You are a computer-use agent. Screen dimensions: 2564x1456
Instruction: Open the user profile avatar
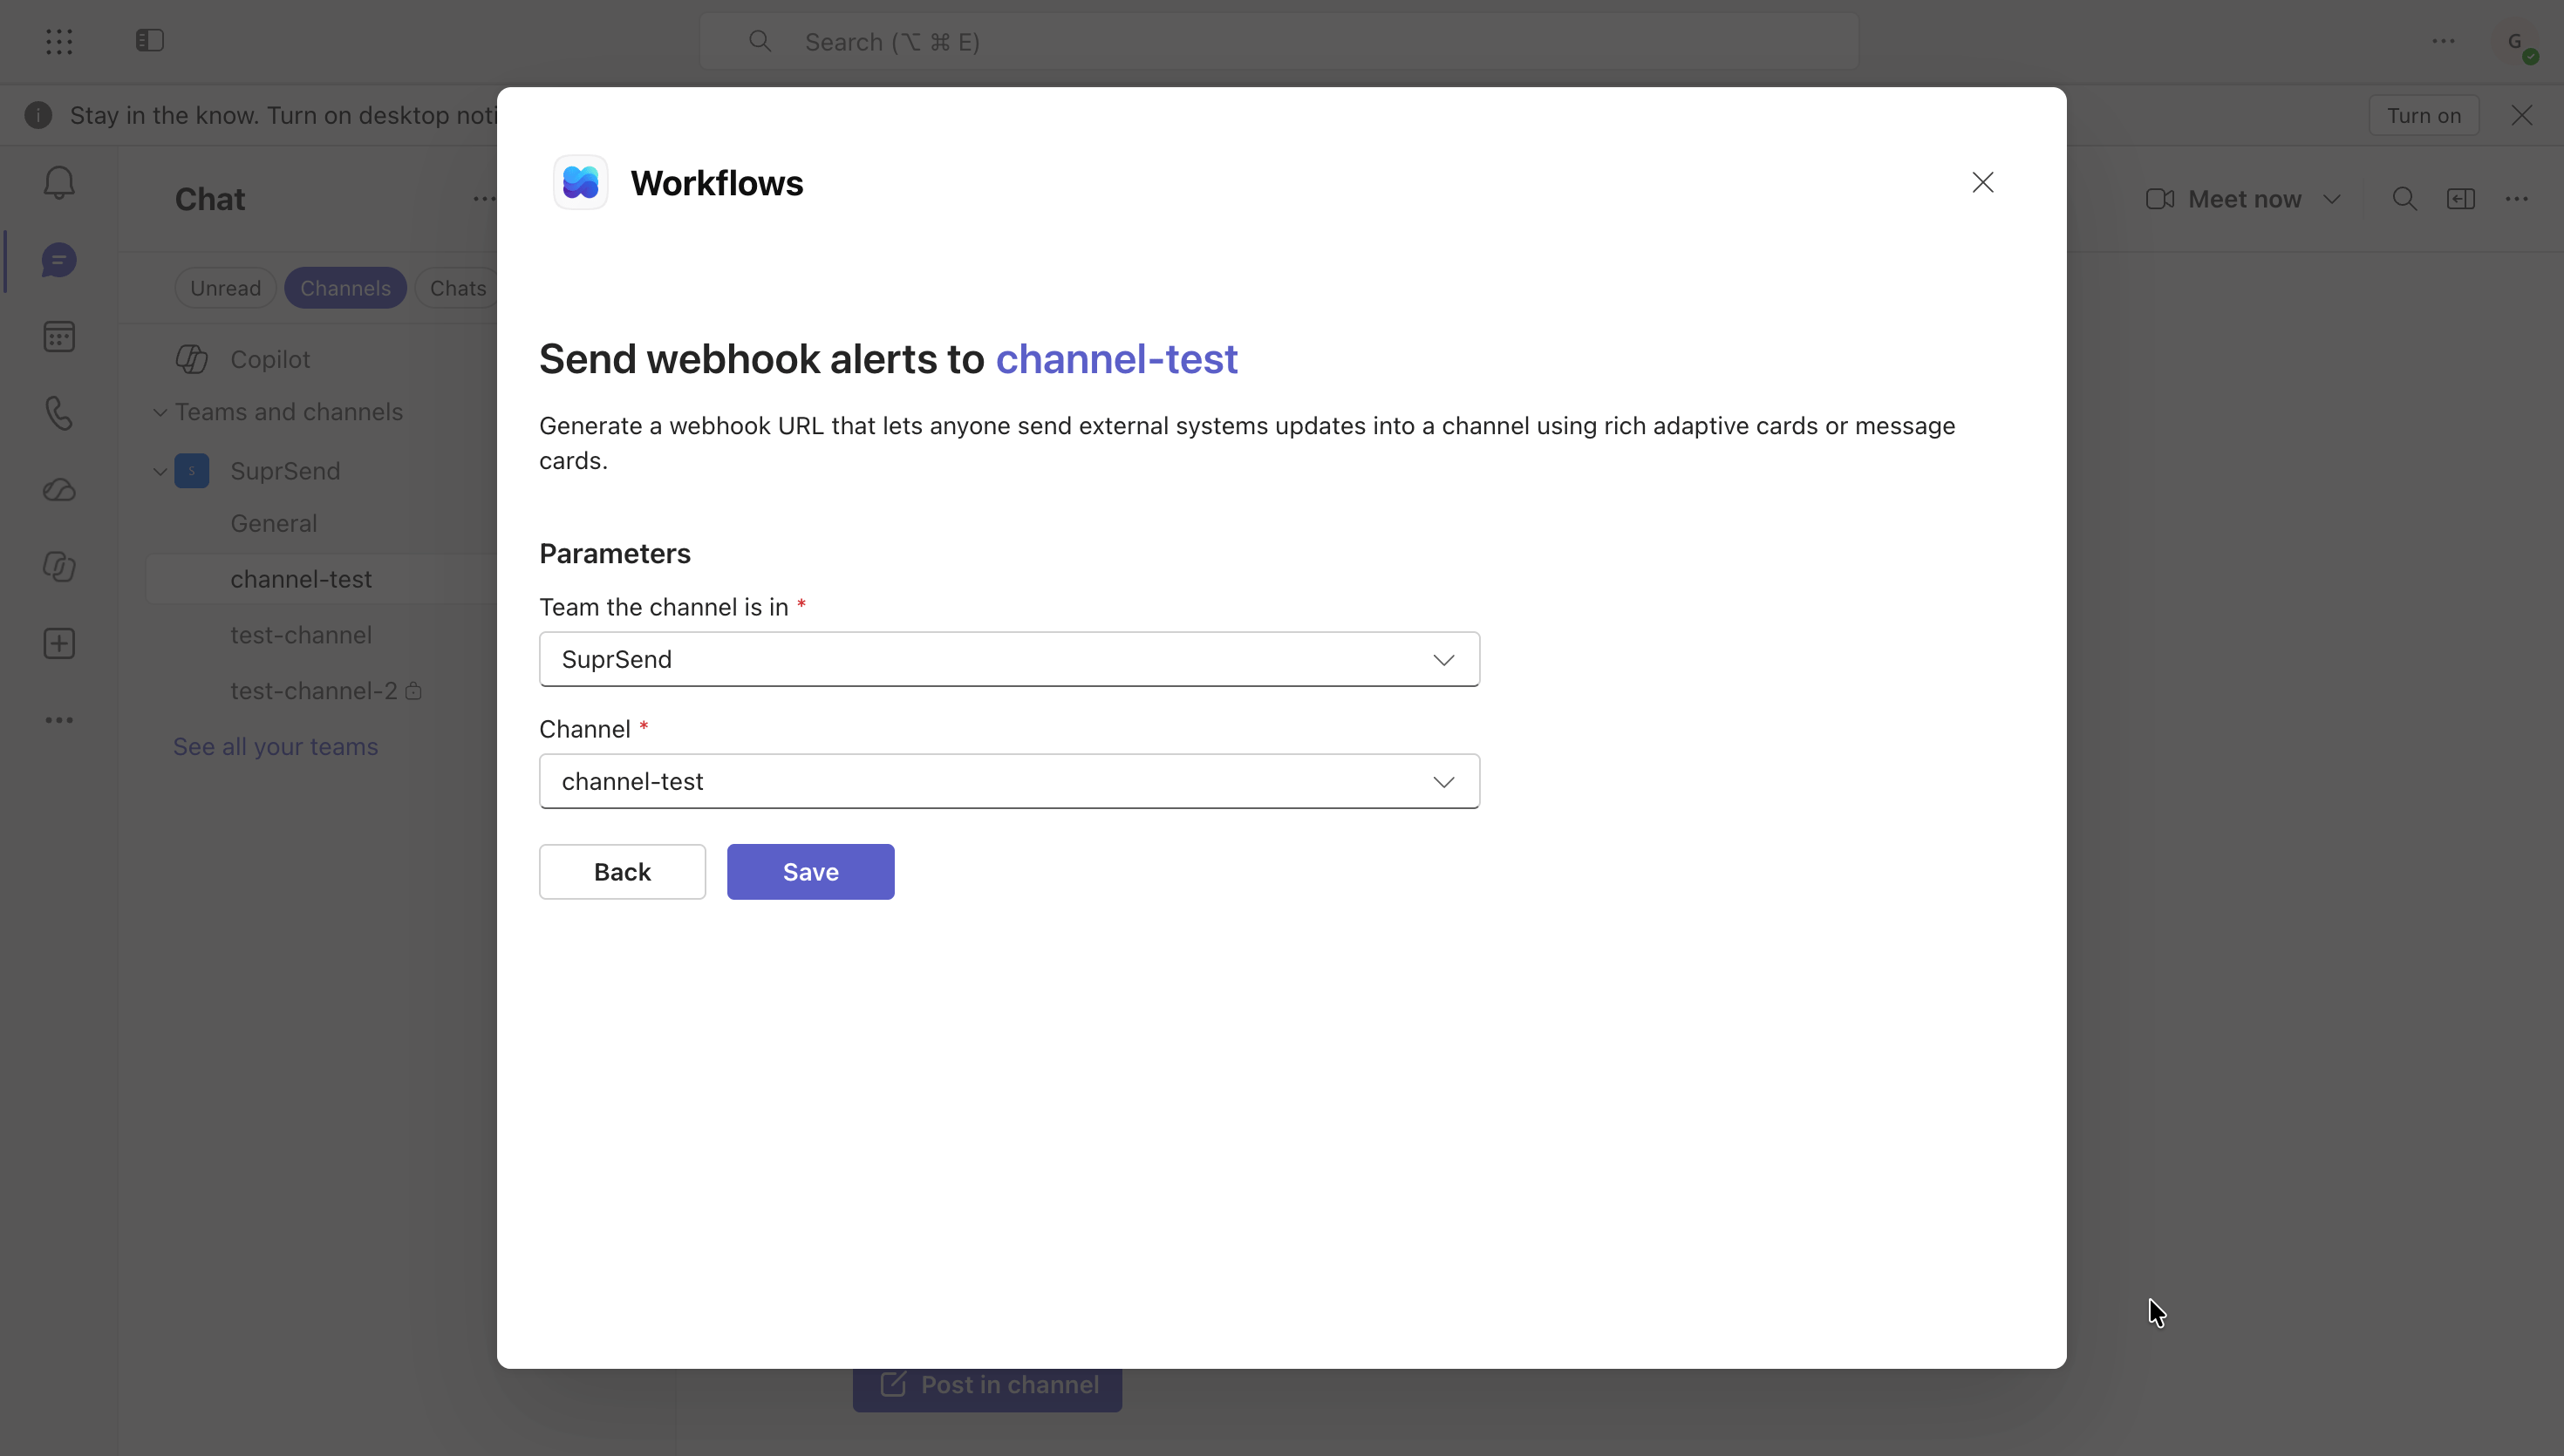[x=2516, y=42]
